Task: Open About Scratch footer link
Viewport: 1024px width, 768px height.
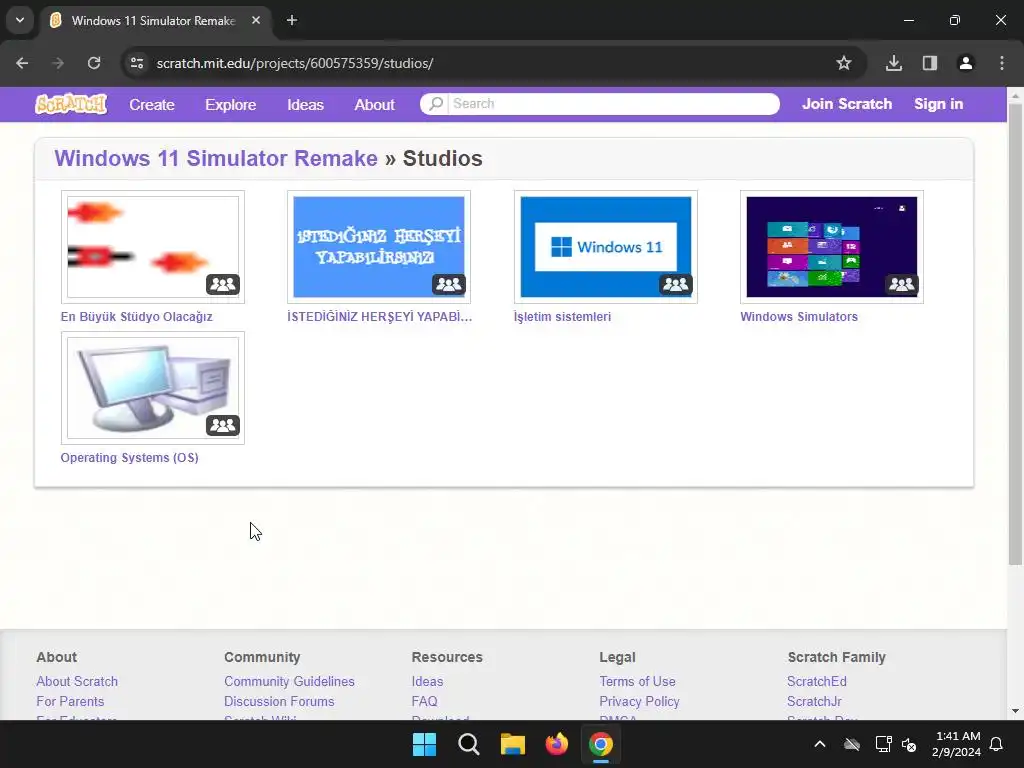Action: coord(77,681)
